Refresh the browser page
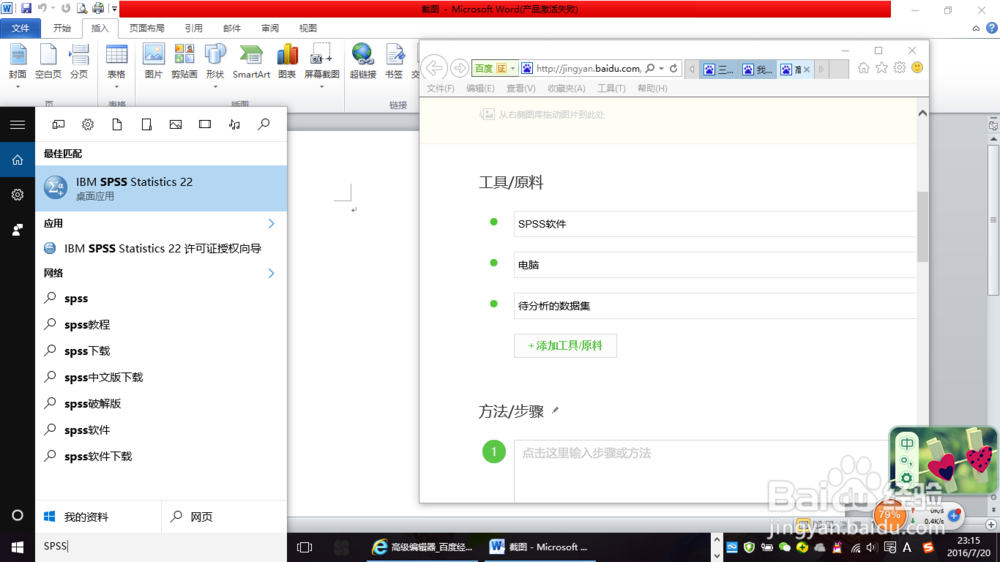Image resolution: width=1000 pixels, height=562 pixels. pos(673,68)
